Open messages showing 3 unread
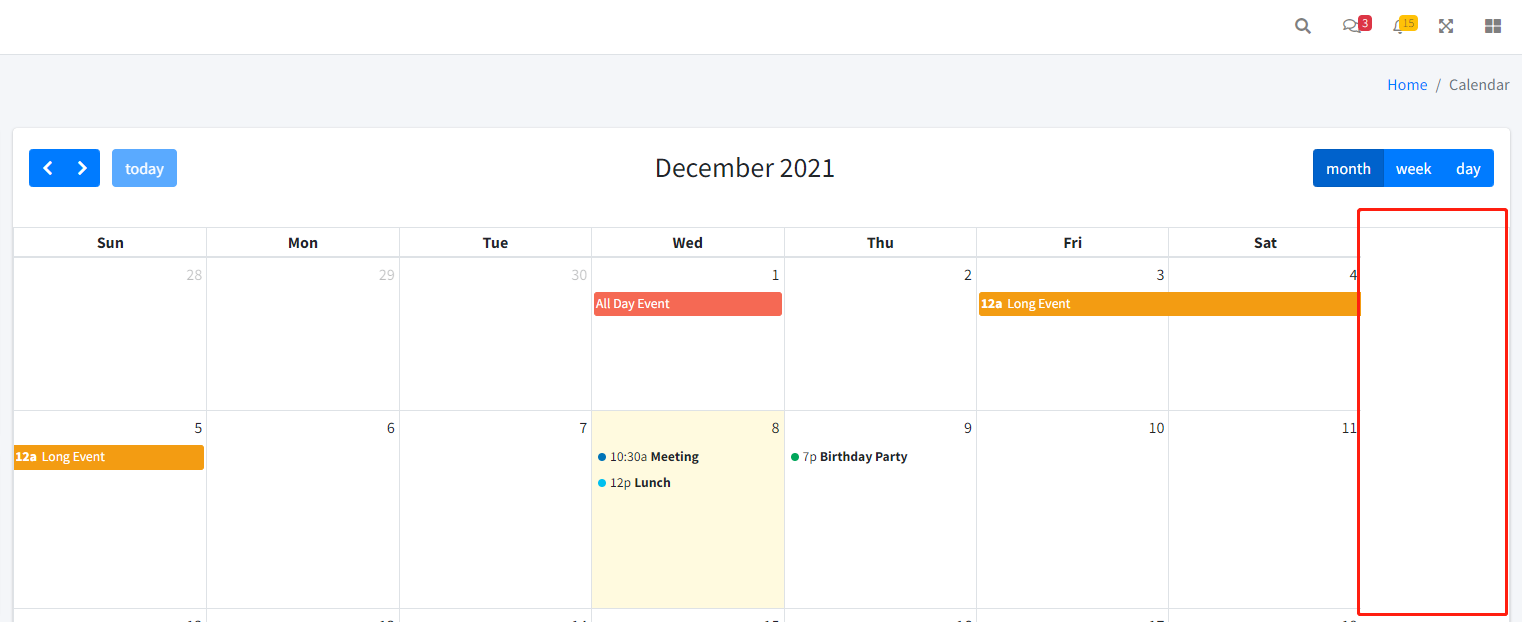Screen dimensions: 1522x622 click(x=1350, y=26)
